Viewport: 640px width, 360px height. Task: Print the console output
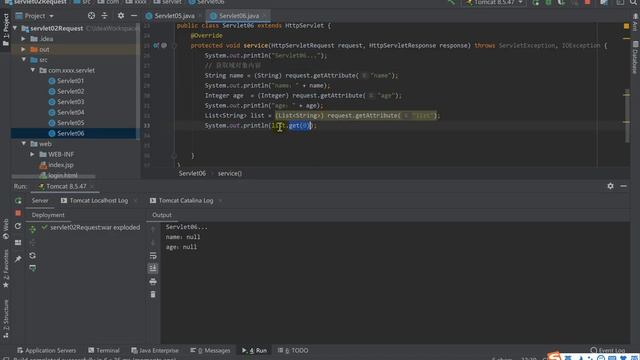point(153,281)
